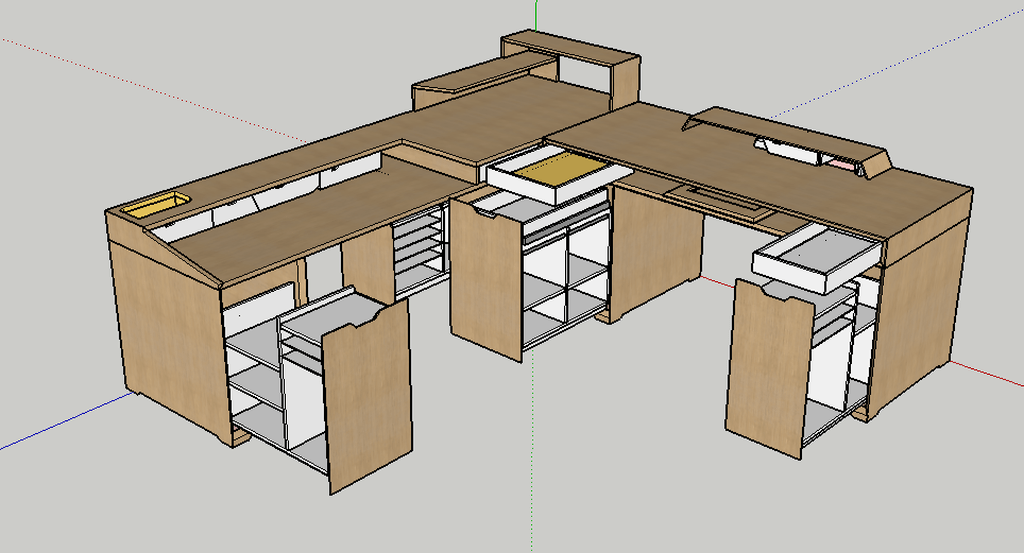1024x553 pixels.
Task: Select the angled riser shelf on right desk
Action: 786,139
